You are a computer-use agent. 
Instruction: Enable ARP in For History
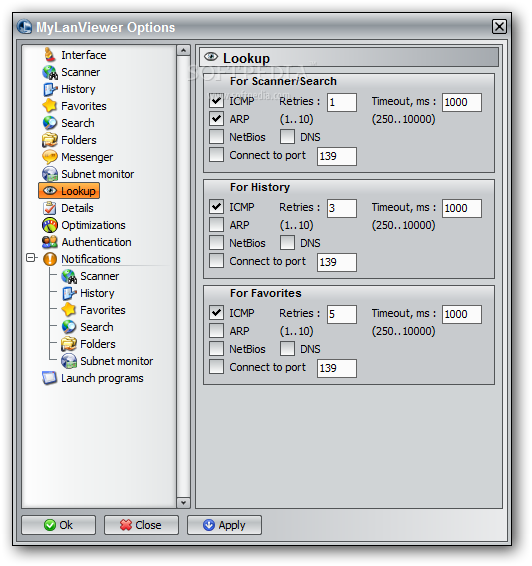tap(217, 225)
